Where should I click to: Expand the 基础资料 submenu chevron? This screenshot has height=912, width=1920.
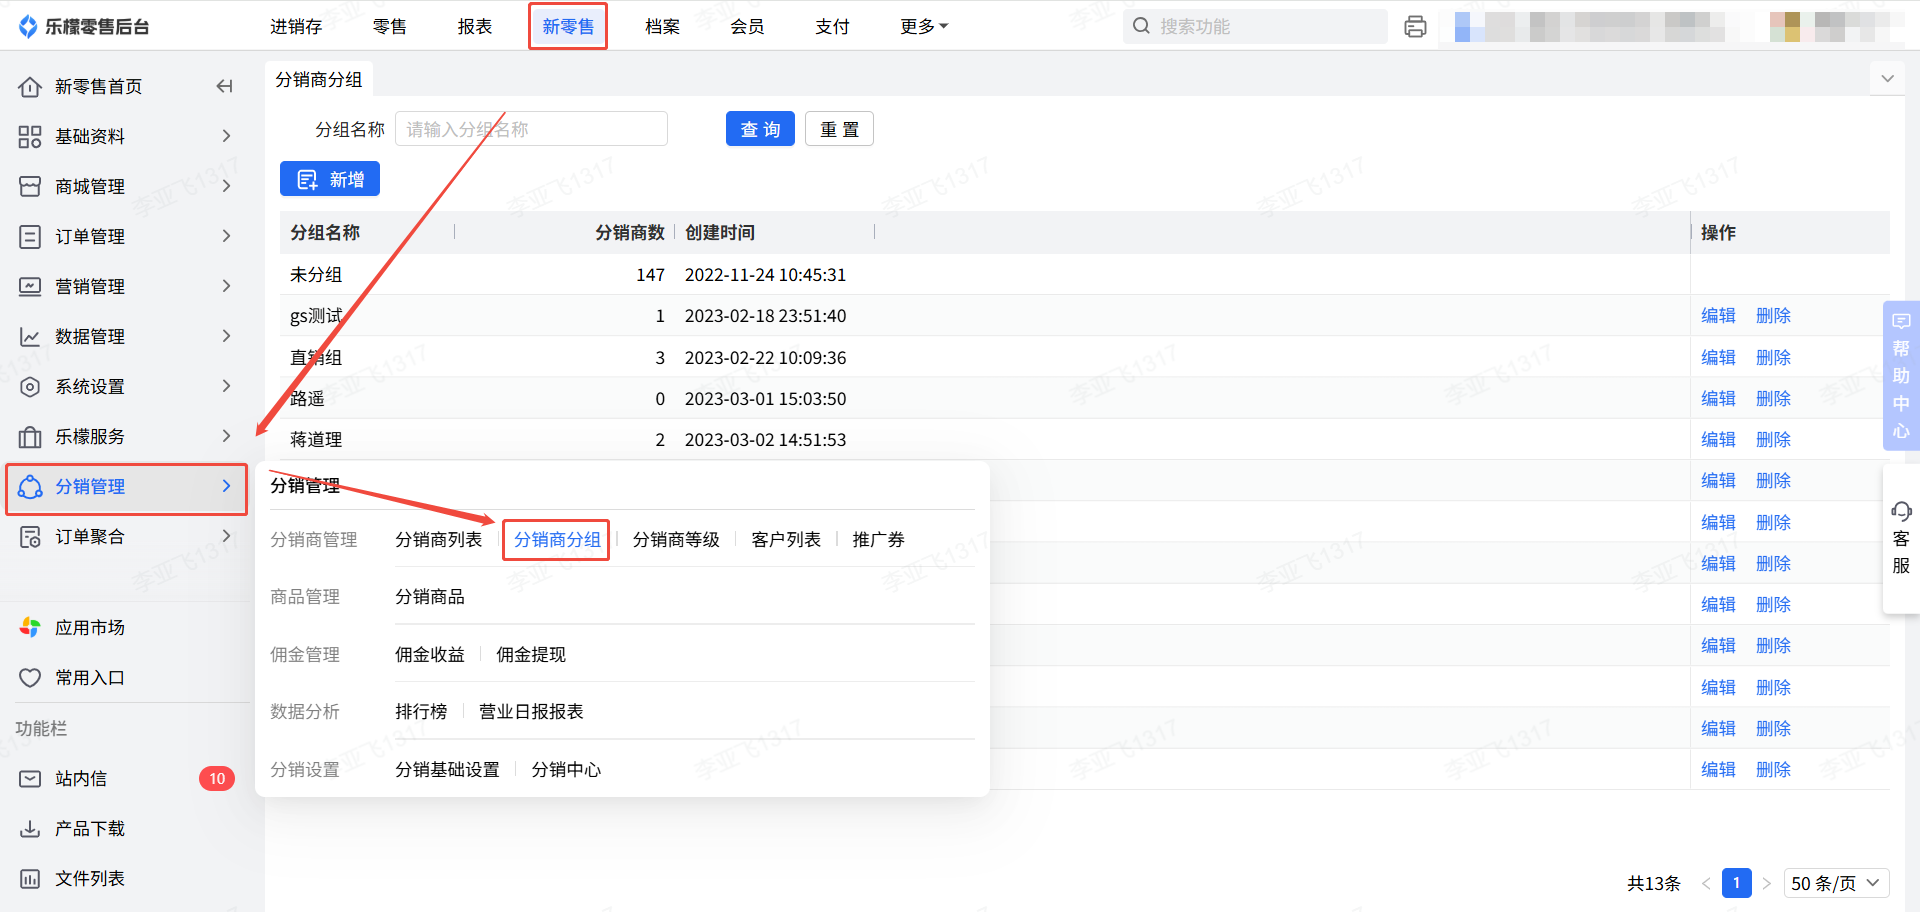(226, 136)
